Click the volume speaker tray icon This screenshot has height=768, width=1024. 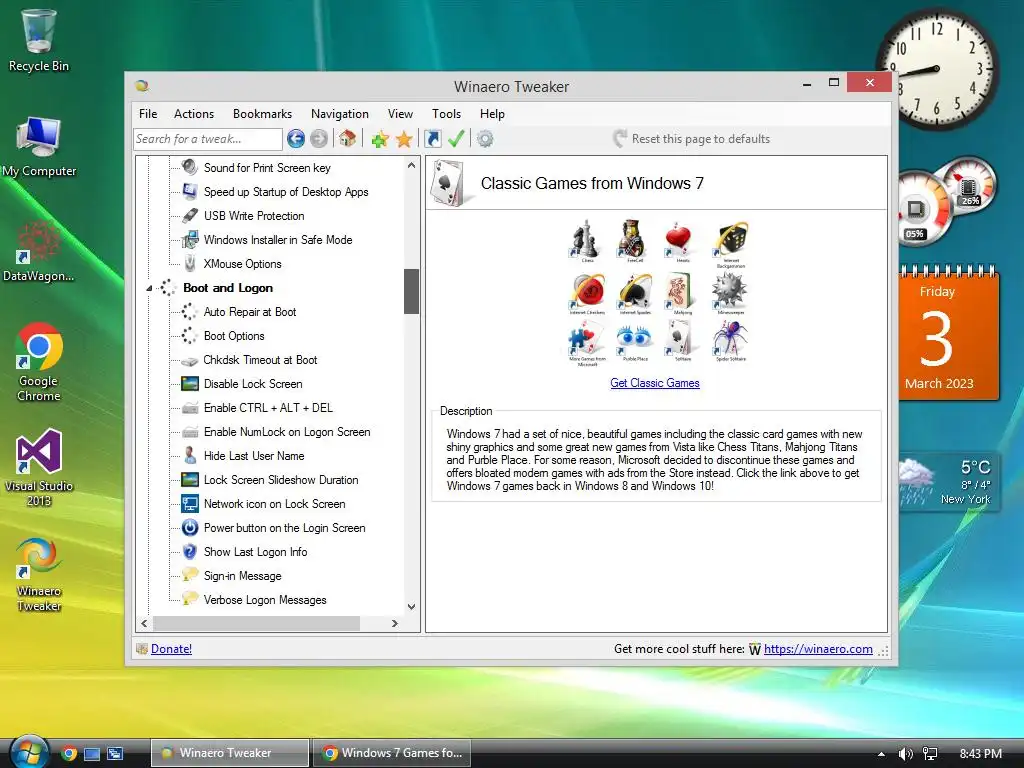click(x=905, y=754)
